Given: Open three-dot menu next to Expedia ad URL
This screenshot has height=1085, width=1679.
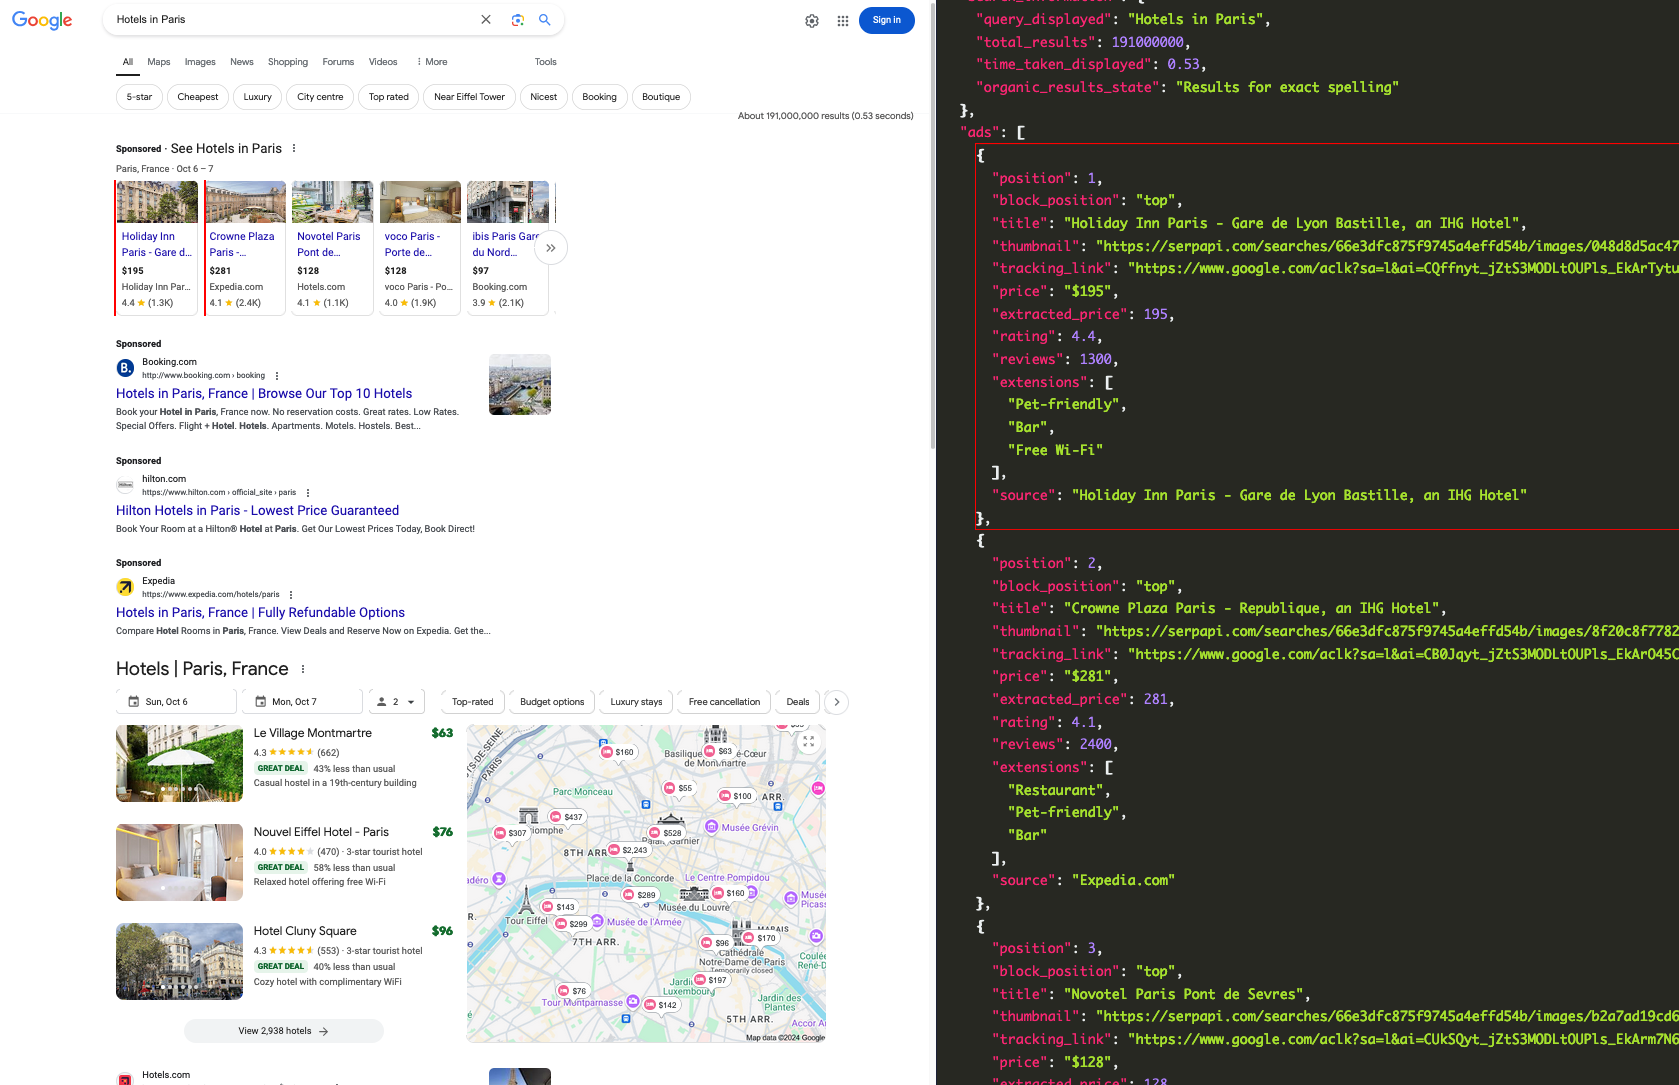Looking at the screenshot, I should [x=291, y=595].
